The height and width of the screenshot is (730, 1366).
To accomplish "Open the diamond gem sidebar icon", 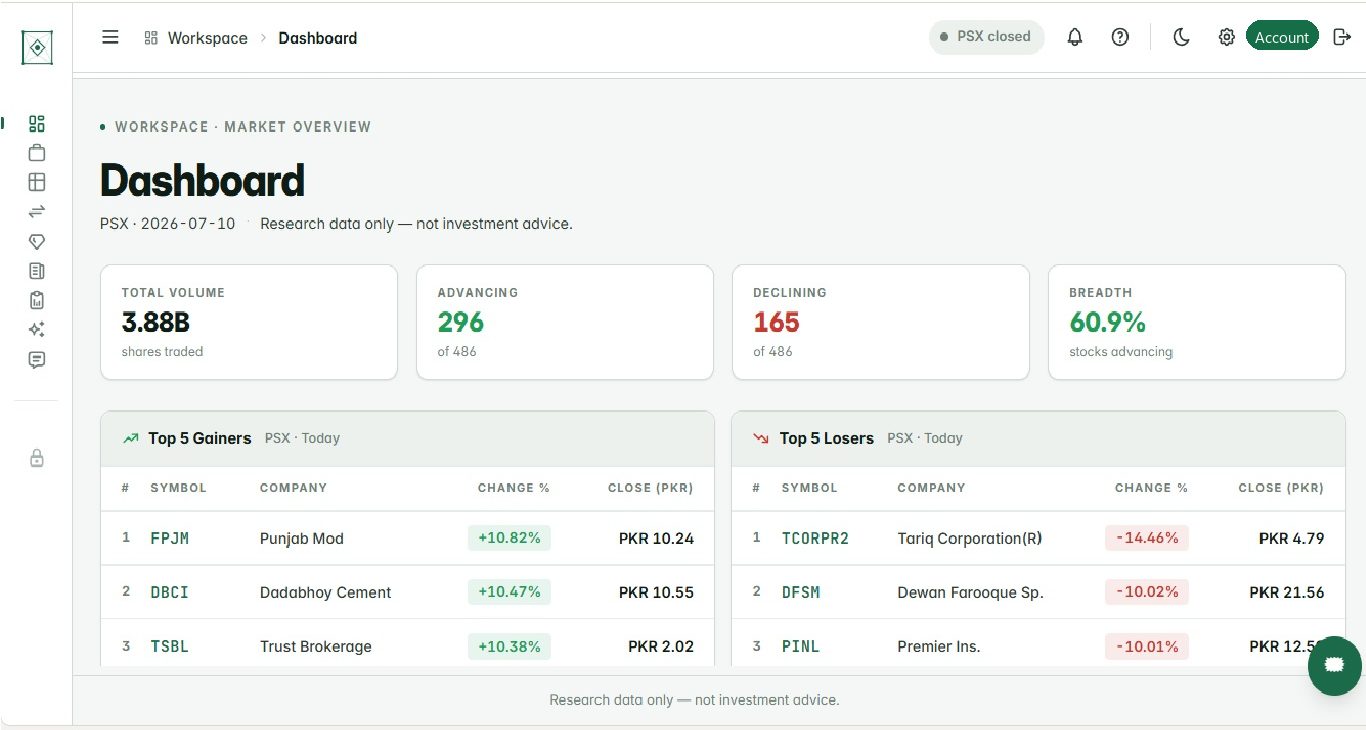I will tap(37, 241).
